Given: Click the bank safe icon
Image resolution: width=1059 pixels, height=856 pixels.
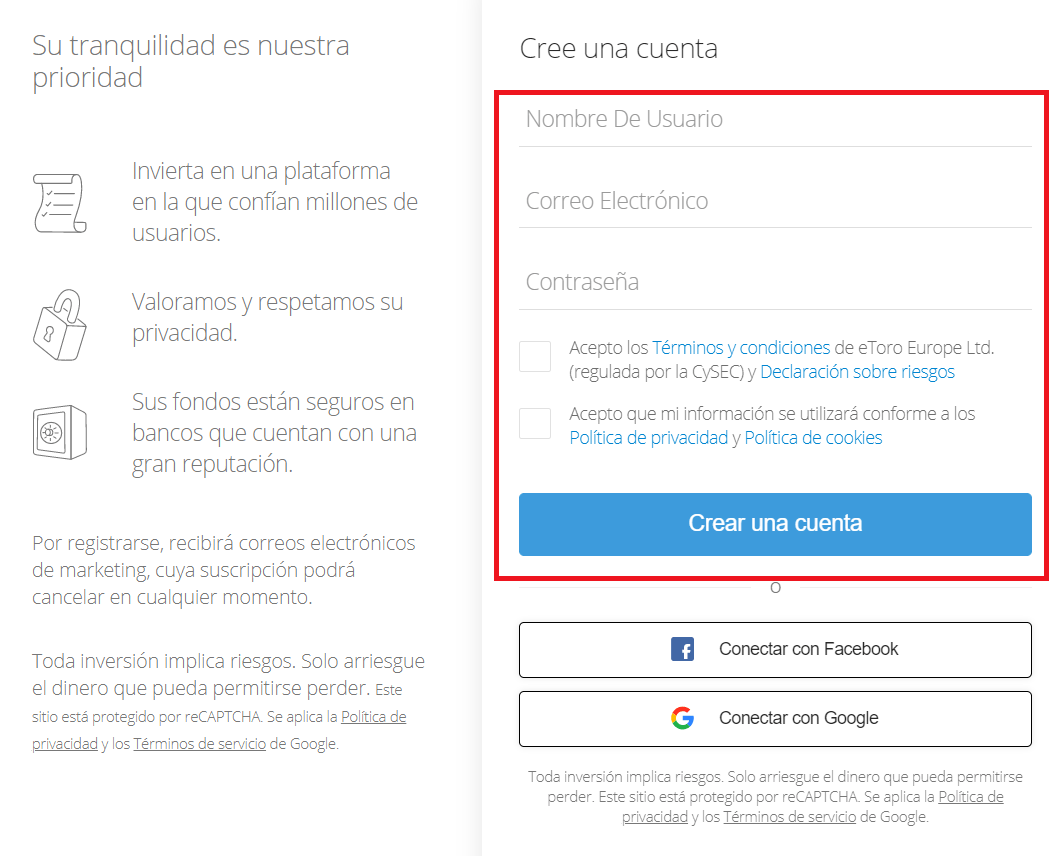Looking at the screenshot, I should coord(60,432).
